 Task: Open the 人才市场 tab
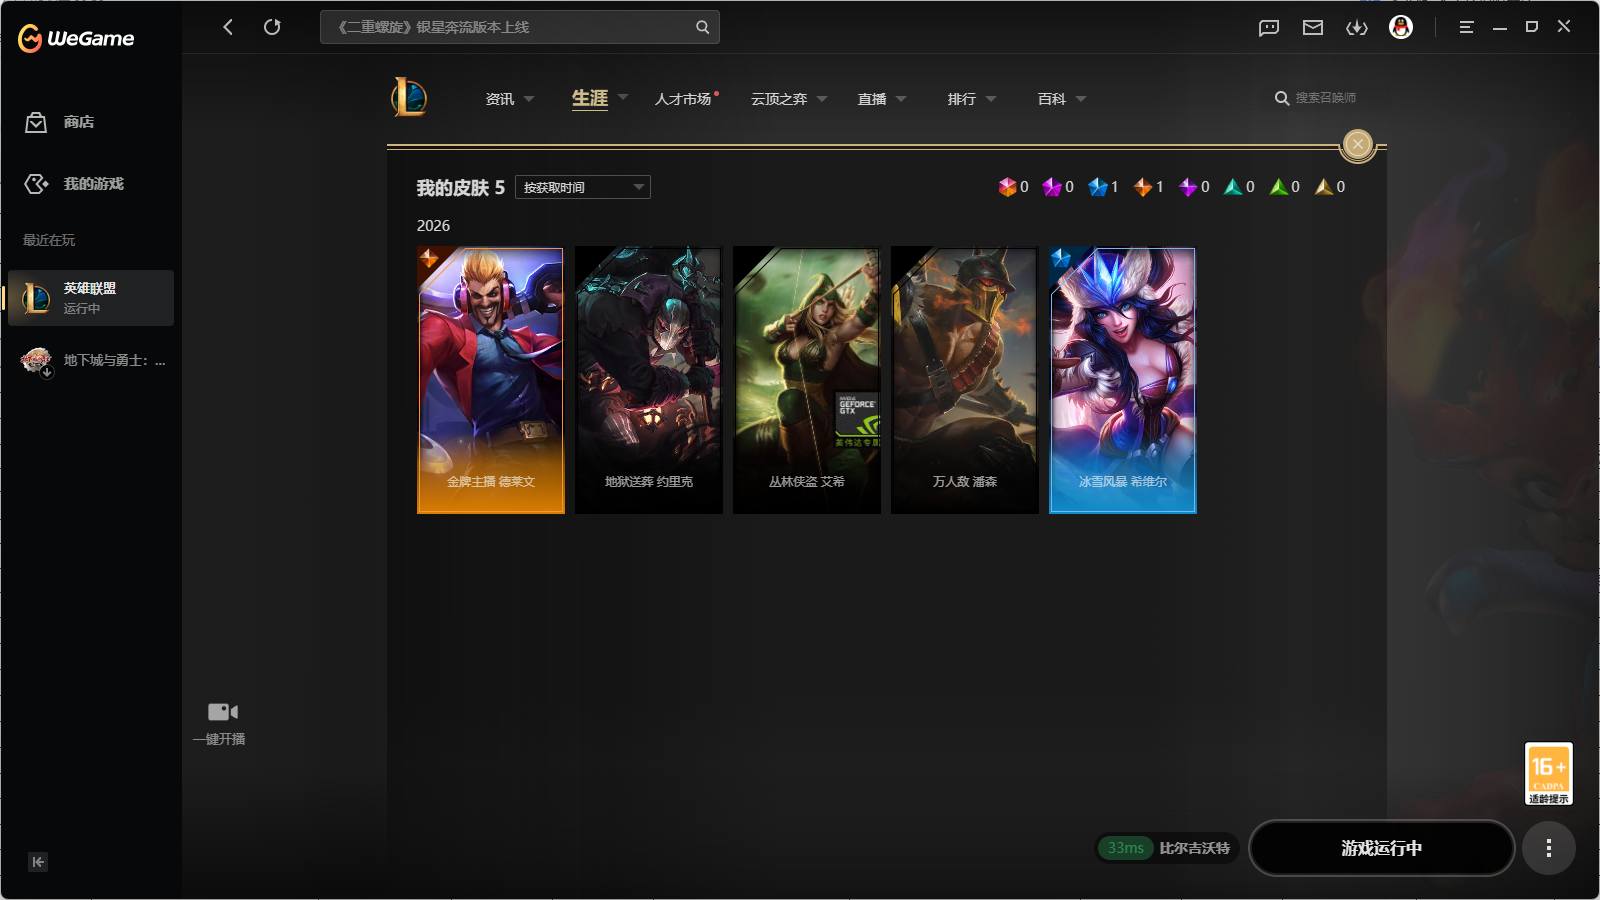pyautogui.click(x=683, y=99)
